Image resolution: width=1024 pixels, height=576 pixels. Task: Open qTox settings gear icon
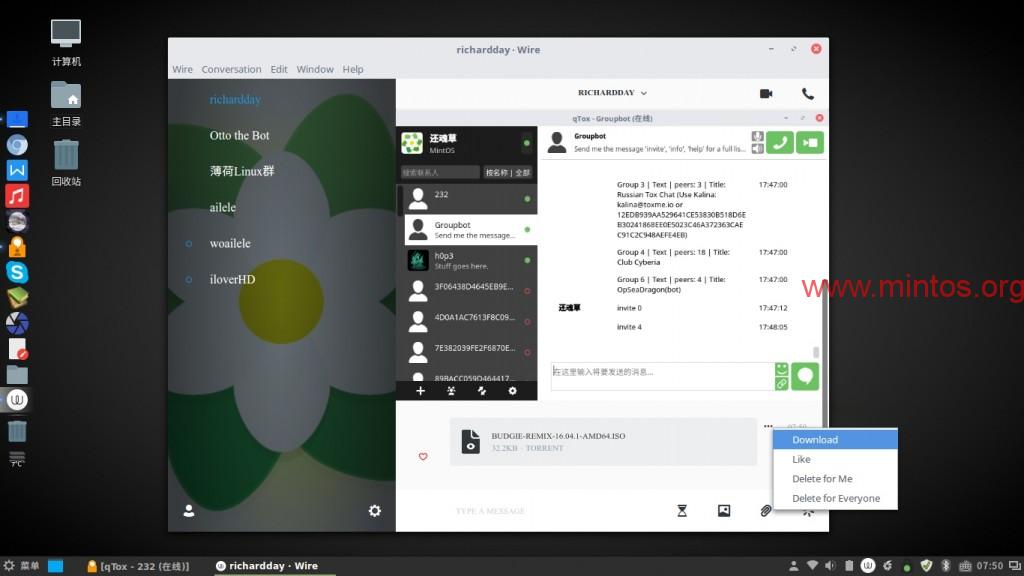click(513, 391)
